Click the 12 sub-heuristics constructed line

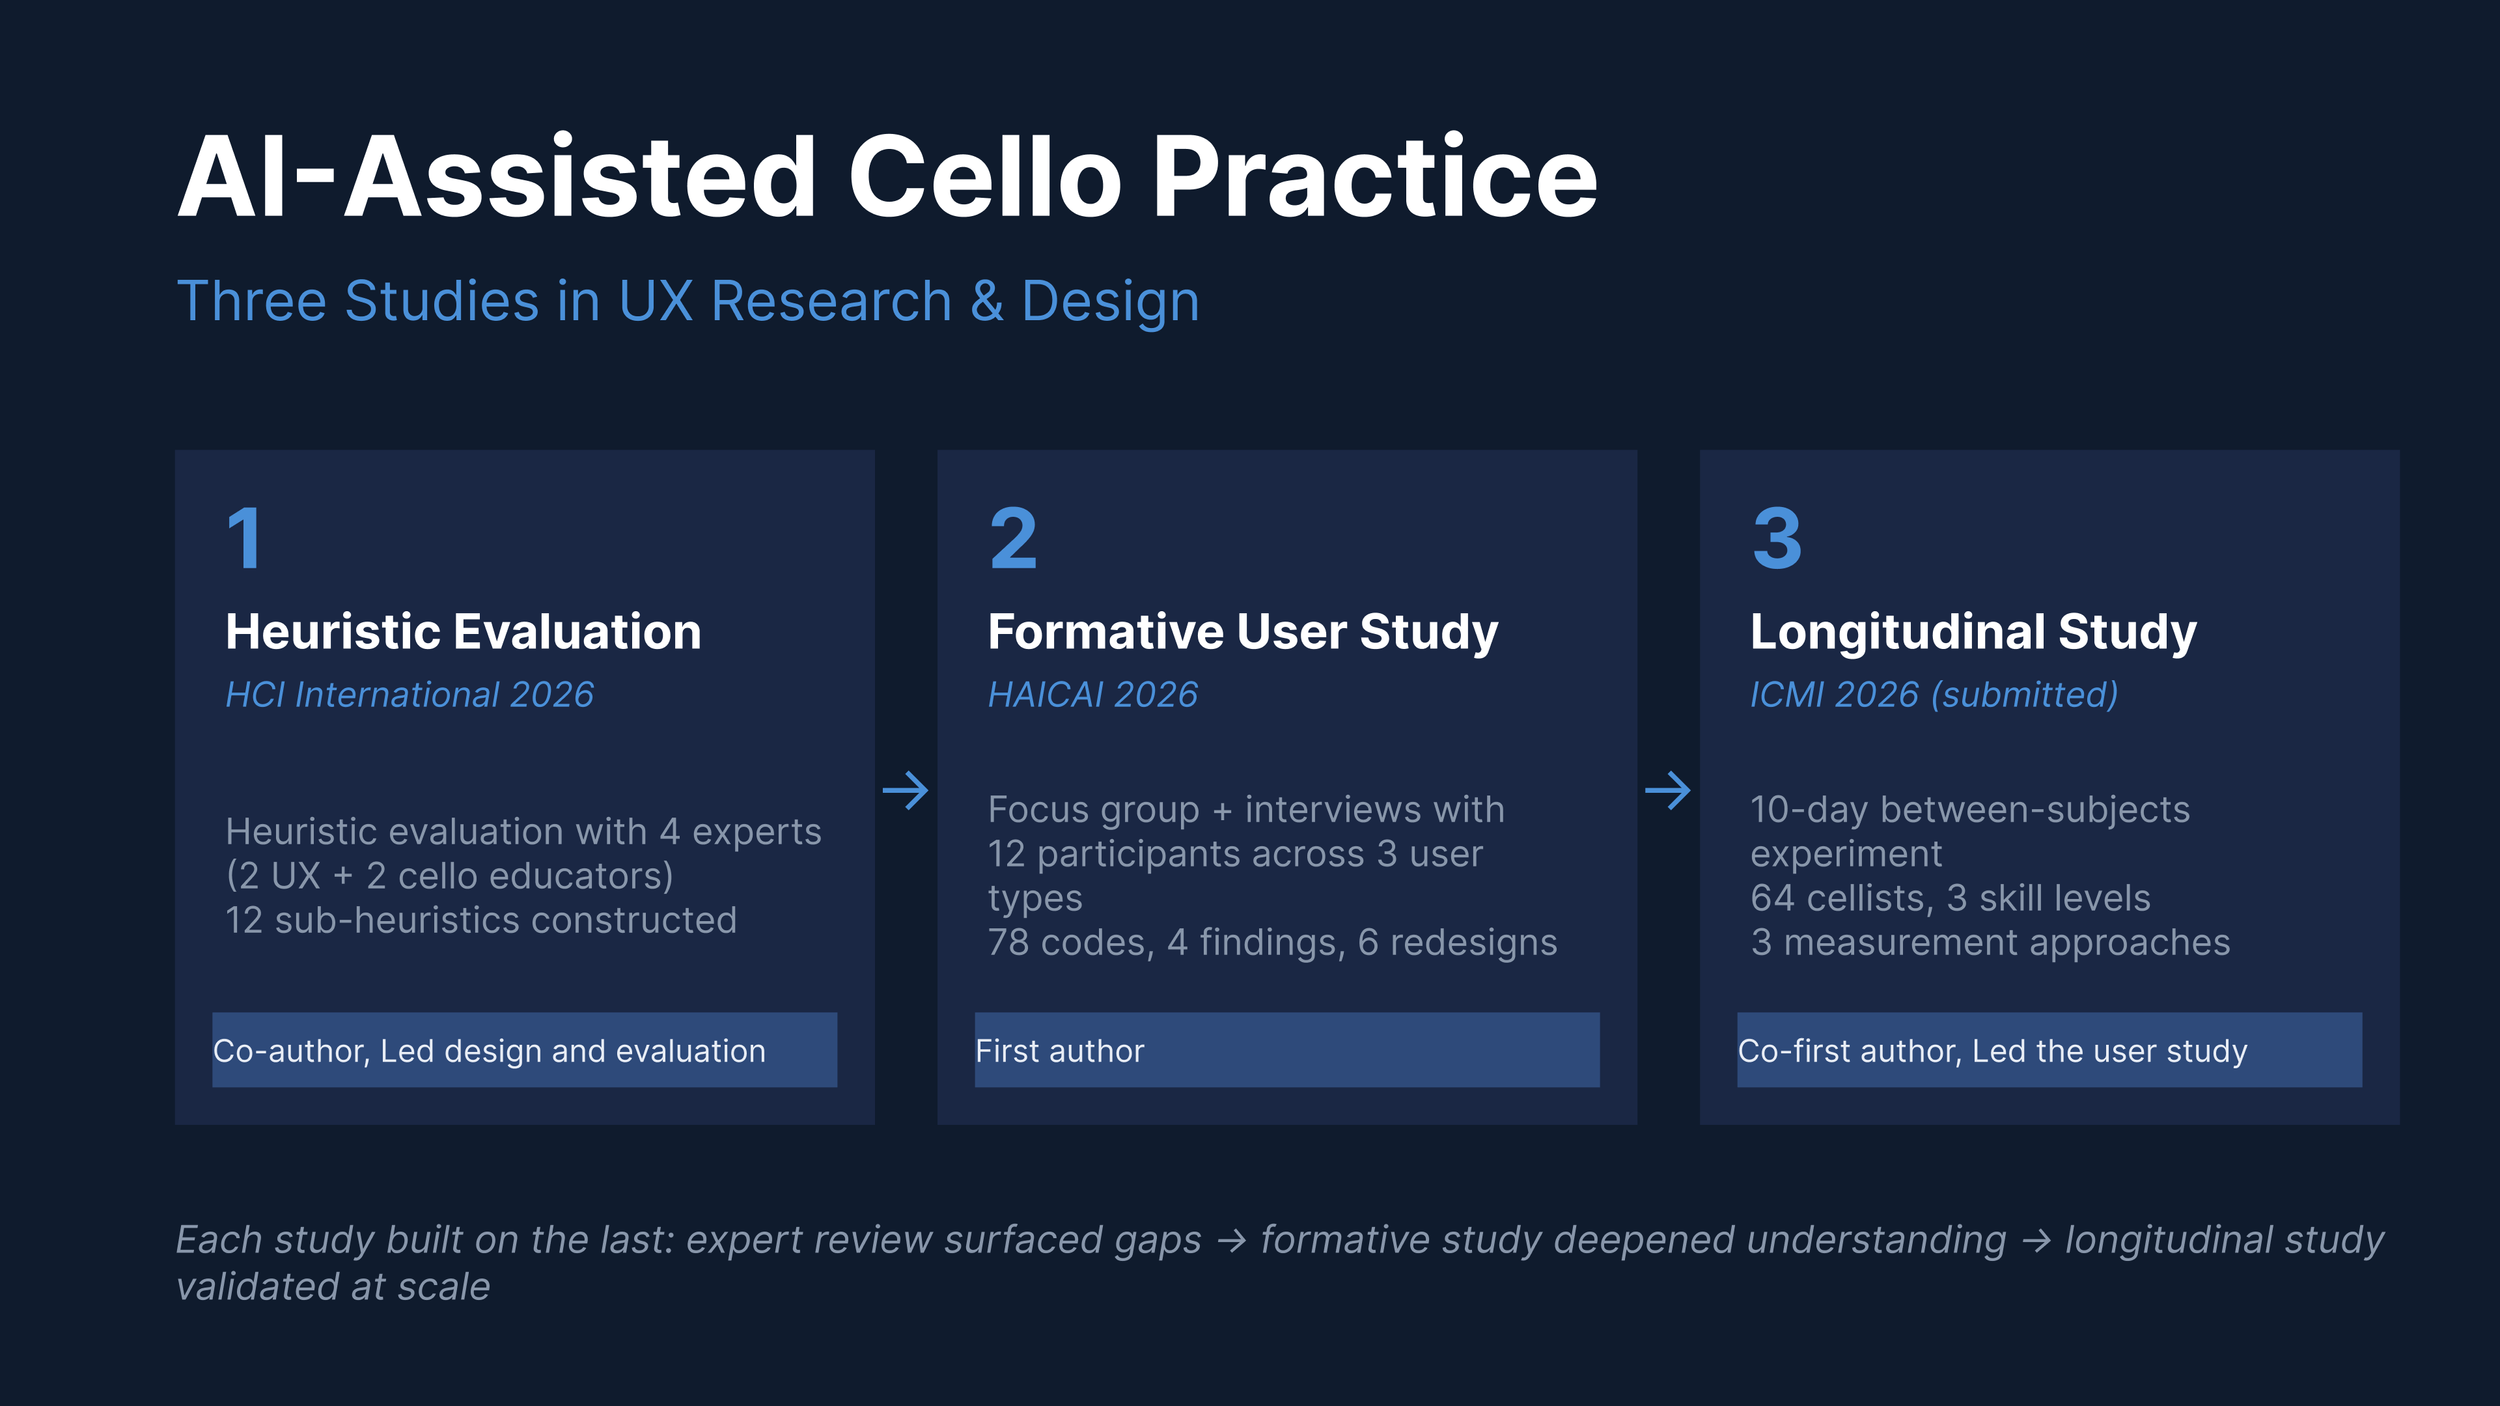[481, 920]
